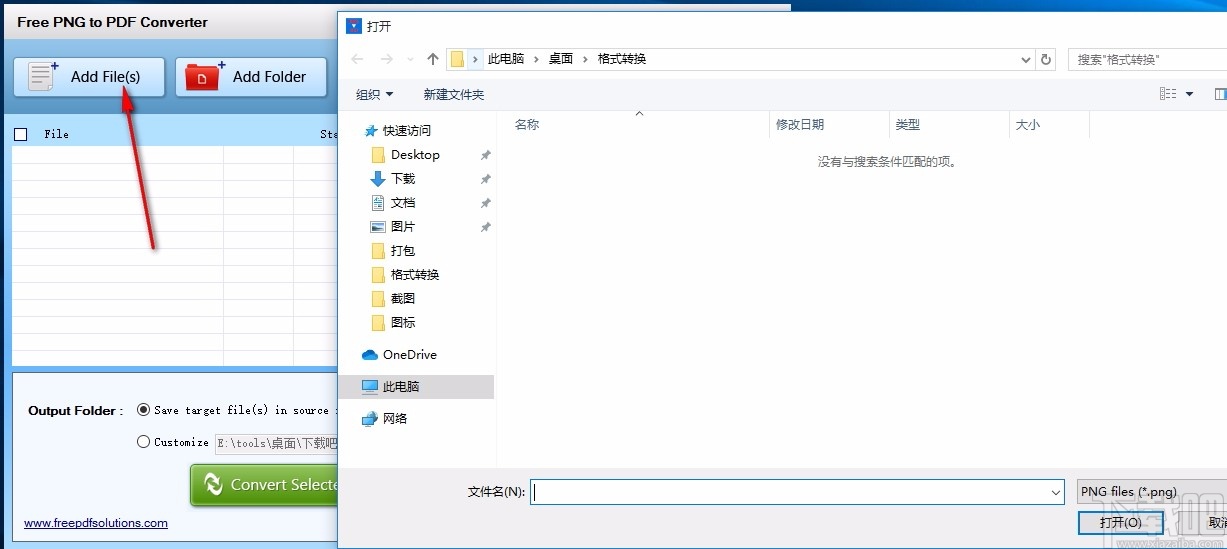Click the Add Folder button

coord(251,77)
